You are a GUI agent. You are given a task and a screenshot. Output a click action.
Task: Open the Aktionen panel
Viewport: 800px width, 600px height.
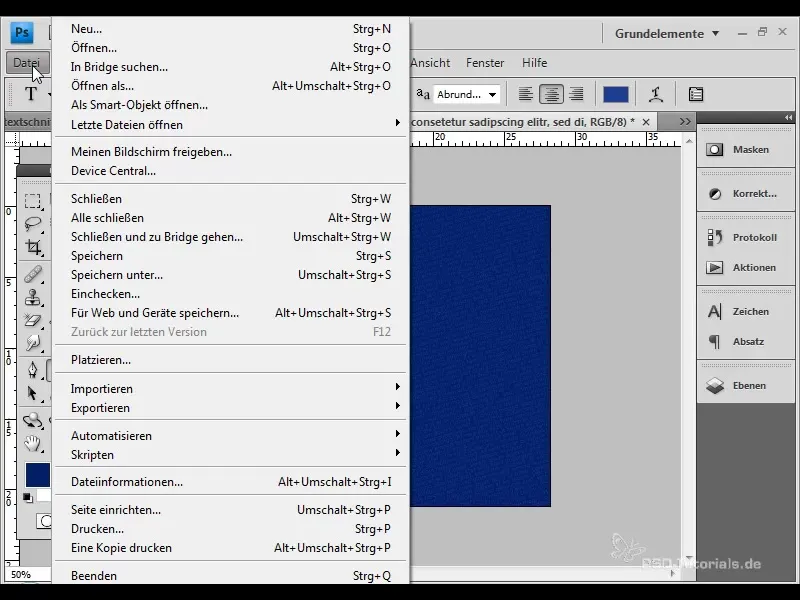pos(745,267)
